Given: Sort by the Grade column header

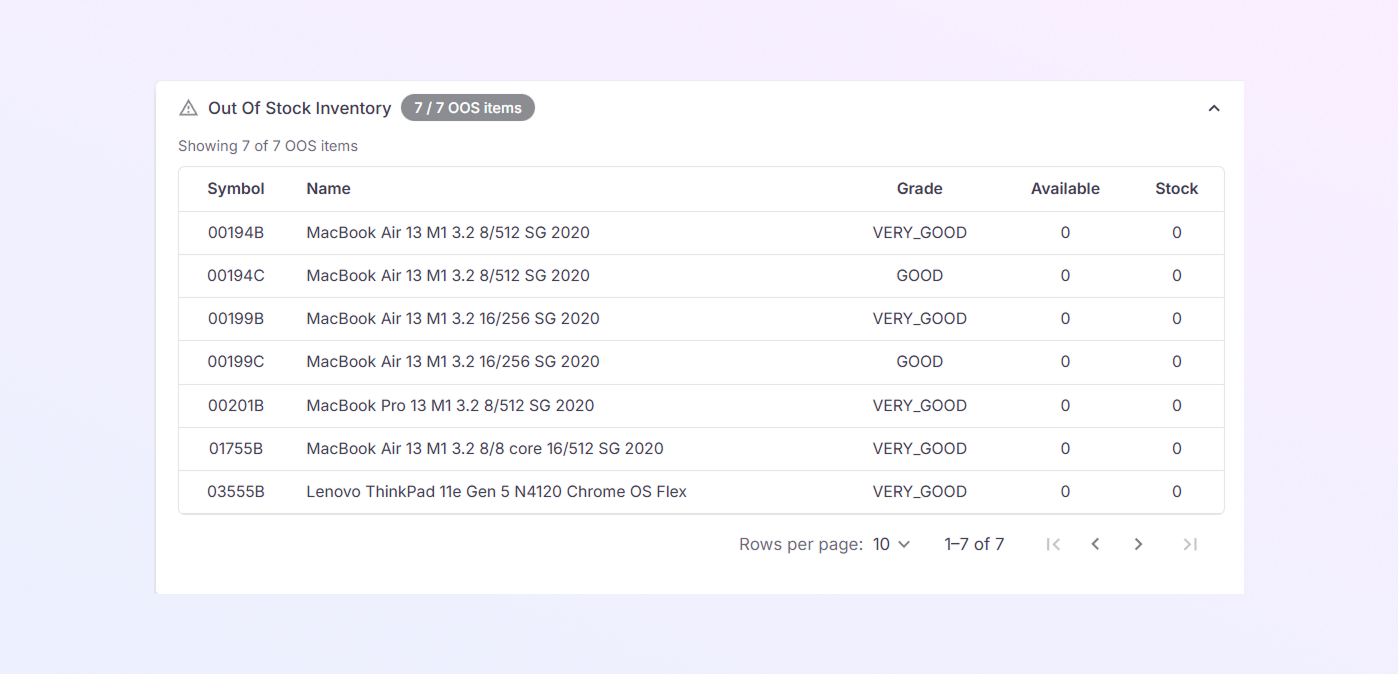Looking at the screenshot, I should click(x=919, y=189).
